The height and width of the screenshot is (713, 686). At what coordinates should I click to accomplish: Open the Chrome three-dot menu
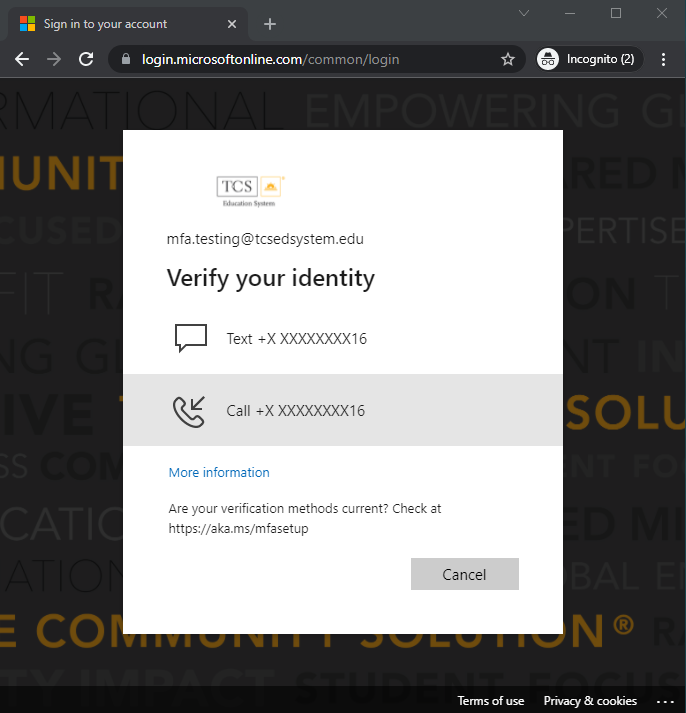664,59
